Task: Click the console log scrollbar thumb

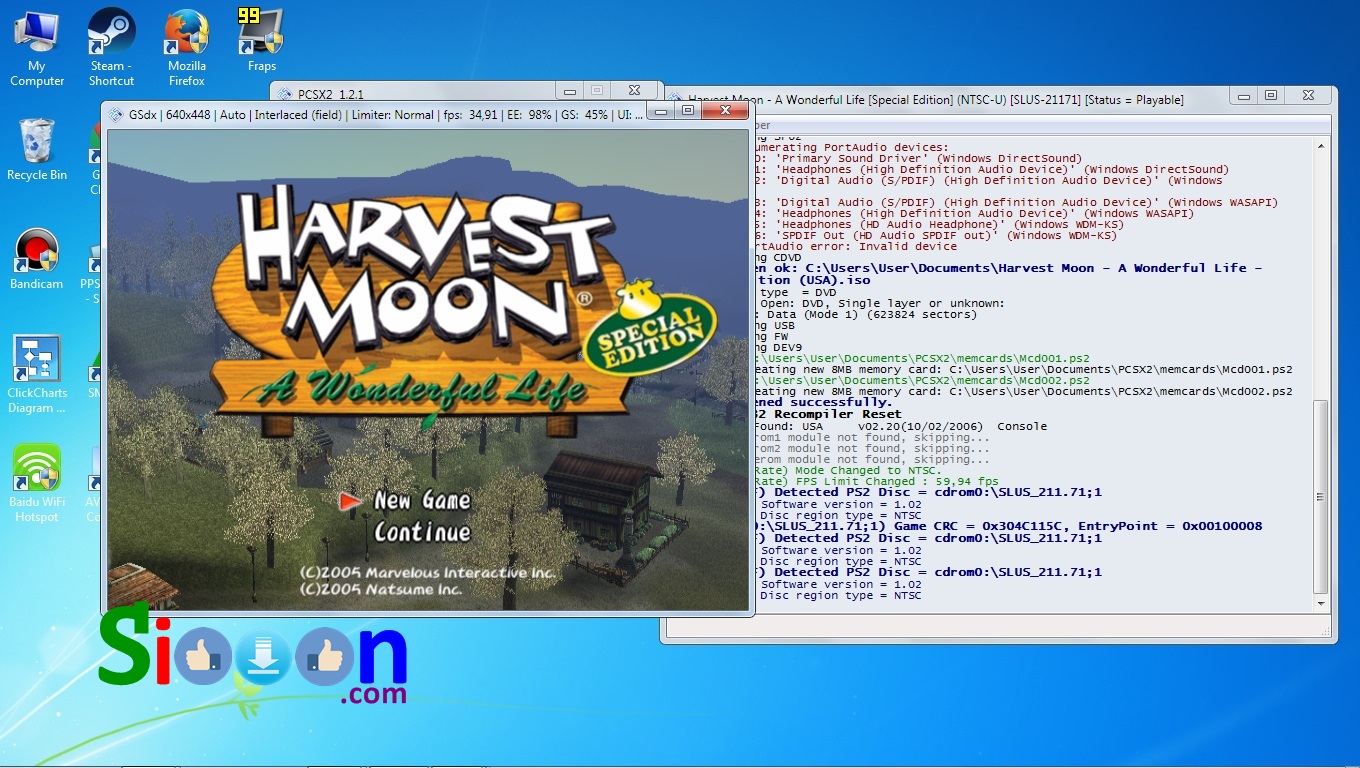Action: [1322, 497]
